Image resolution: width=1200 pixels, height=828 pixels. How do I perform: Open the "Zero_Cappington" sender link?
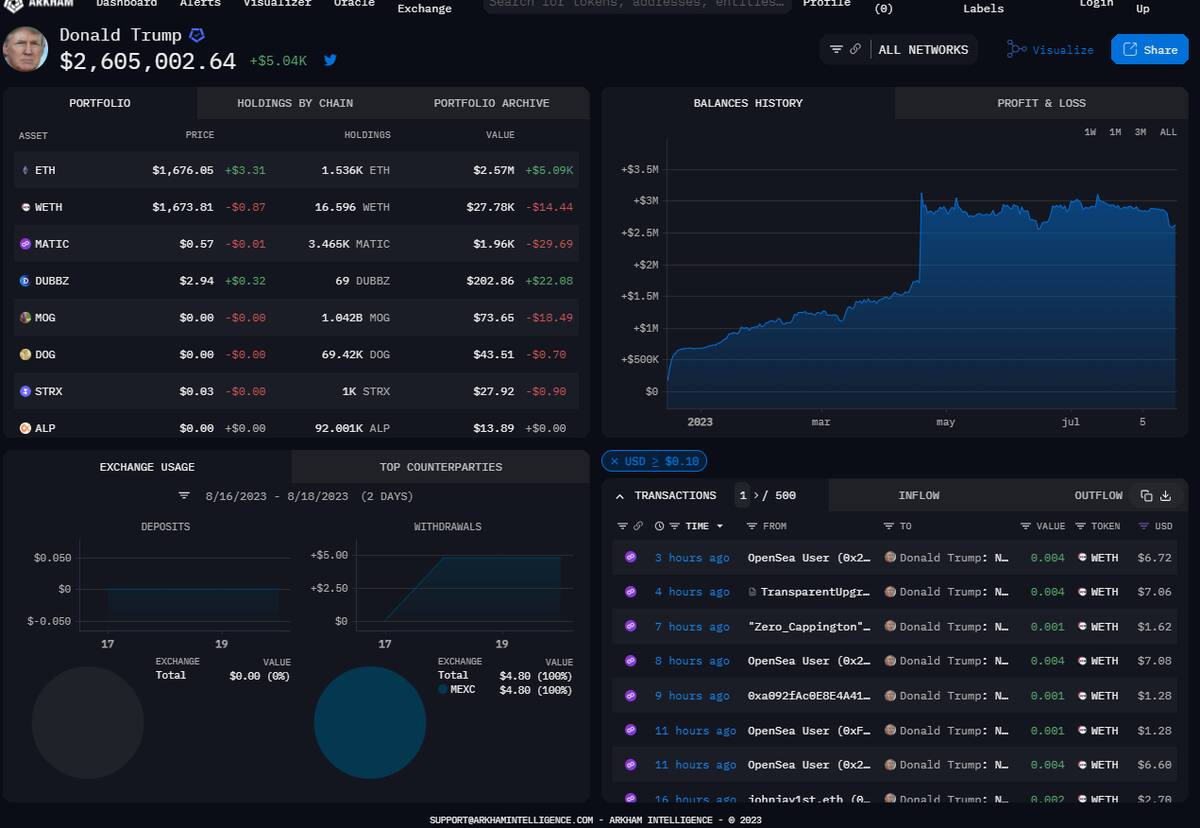(x=809, y=626)
